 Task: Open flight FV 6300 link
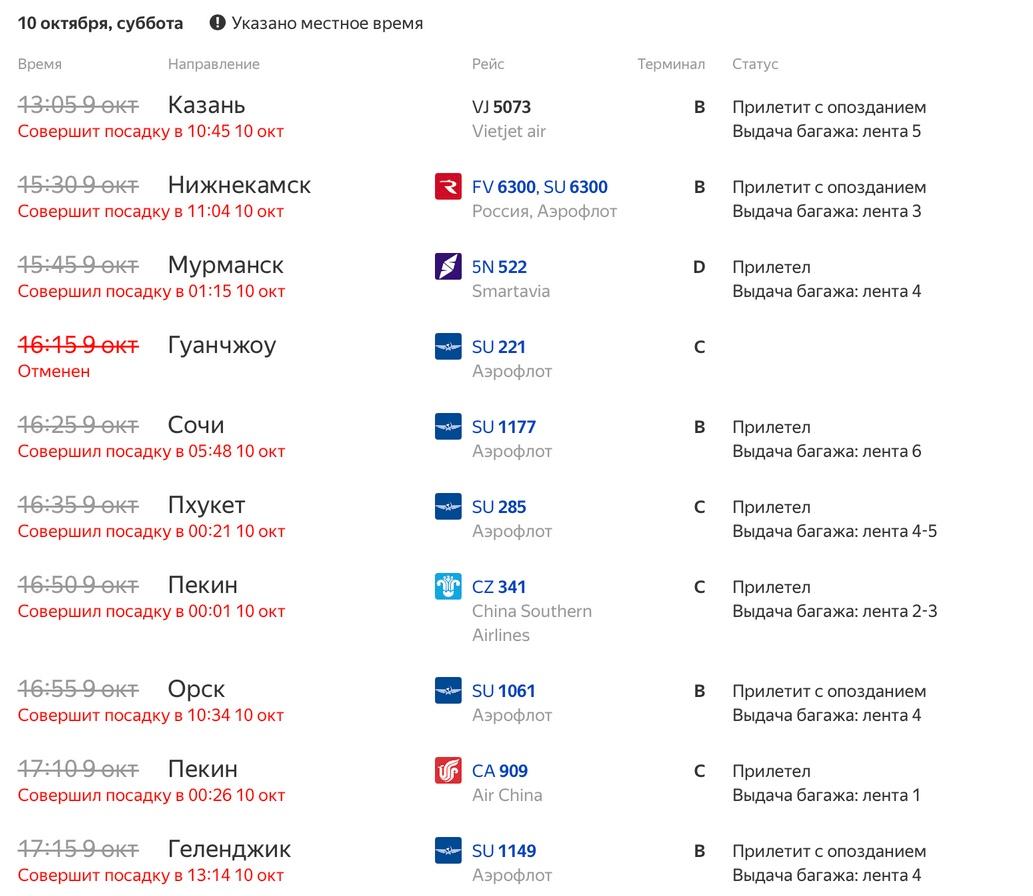coord(503,187)
